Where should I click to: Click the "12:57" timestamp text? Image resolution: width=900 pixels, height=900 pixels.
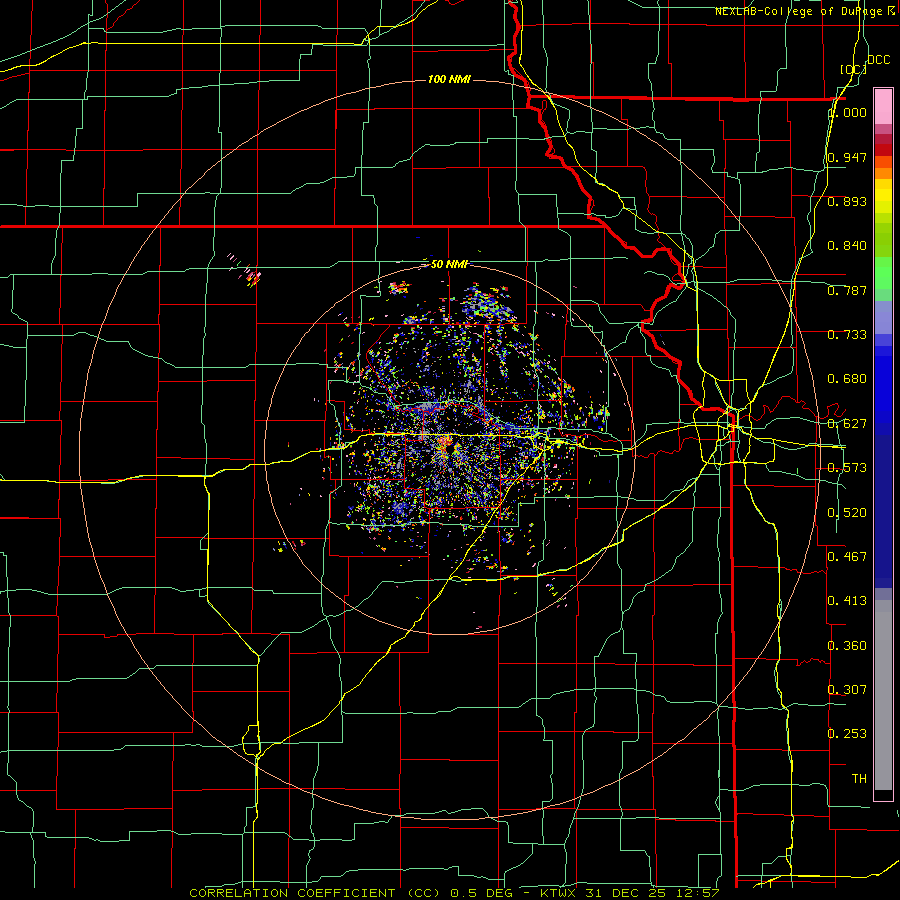pos(697,893)
